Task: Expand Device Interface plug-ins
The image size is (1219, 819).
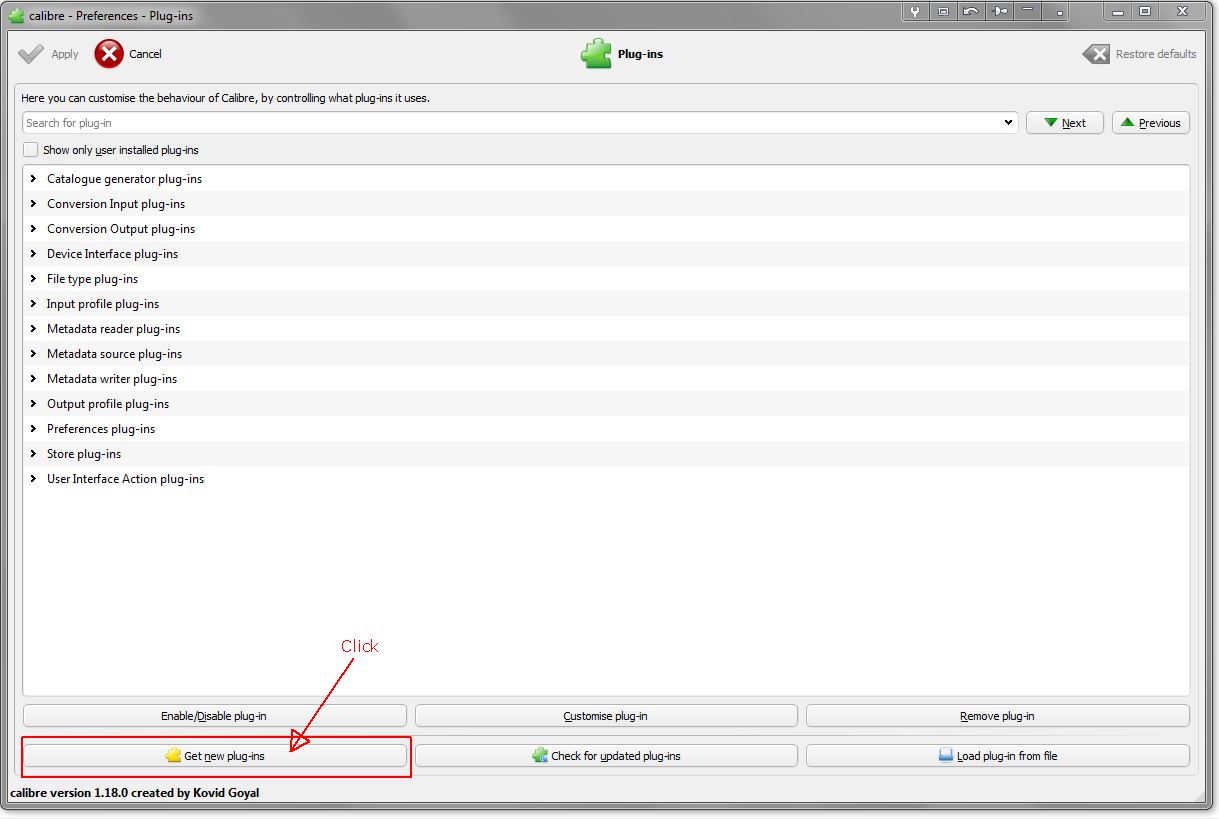Action: [33, 254]
